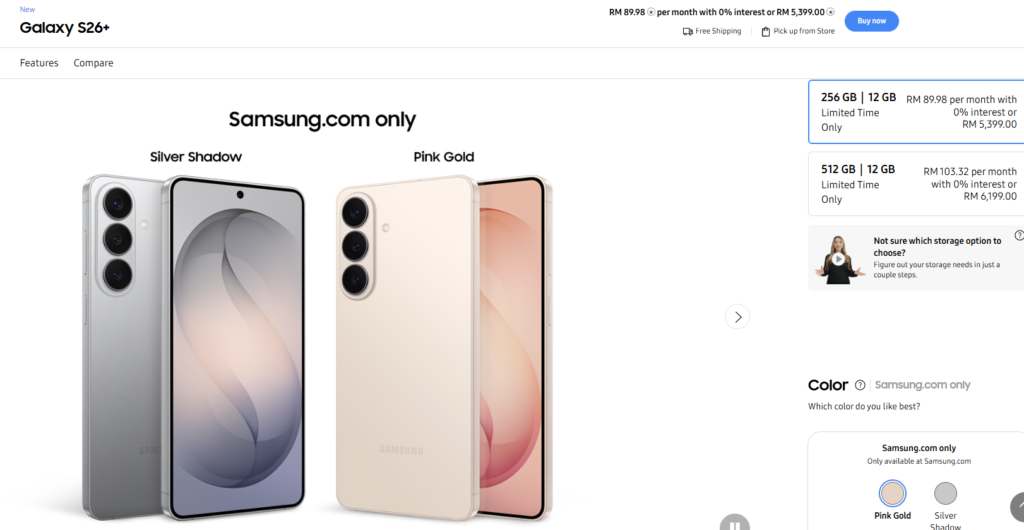The width and height of the screenshot is (1024, 530).
Task: Open the Features tab
Action: [x=39, y=63]
